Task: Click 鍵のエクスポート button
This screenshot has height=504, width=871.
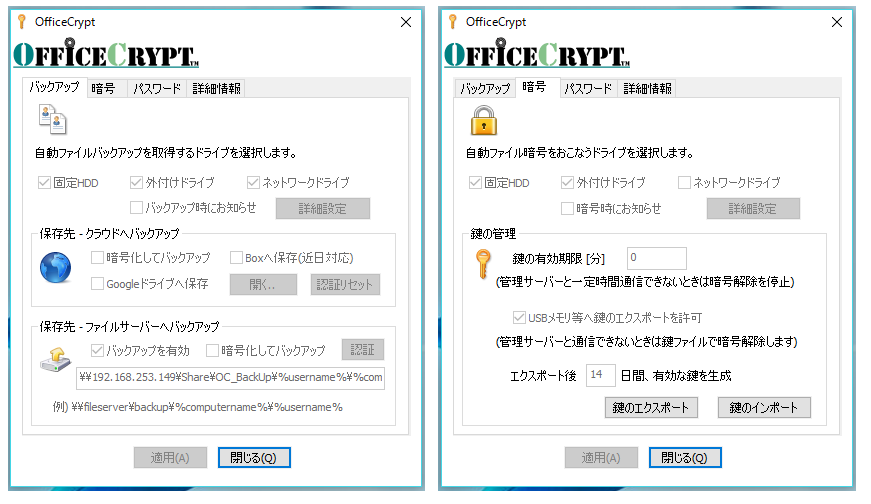Action: coord(651,407)
